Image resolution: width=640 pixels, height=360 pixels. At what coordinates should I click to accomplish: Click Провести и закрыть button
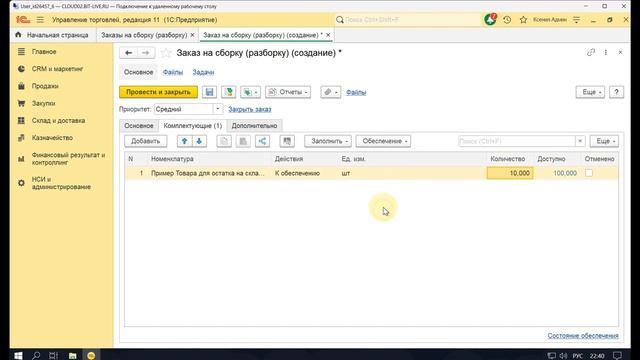[x=158, y=92]
